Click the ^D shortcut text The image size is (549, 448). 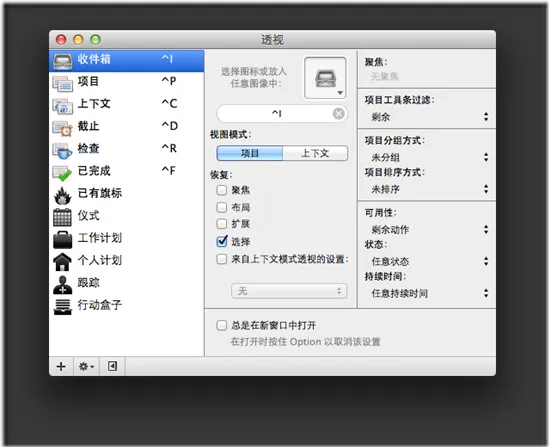[170, 126]
